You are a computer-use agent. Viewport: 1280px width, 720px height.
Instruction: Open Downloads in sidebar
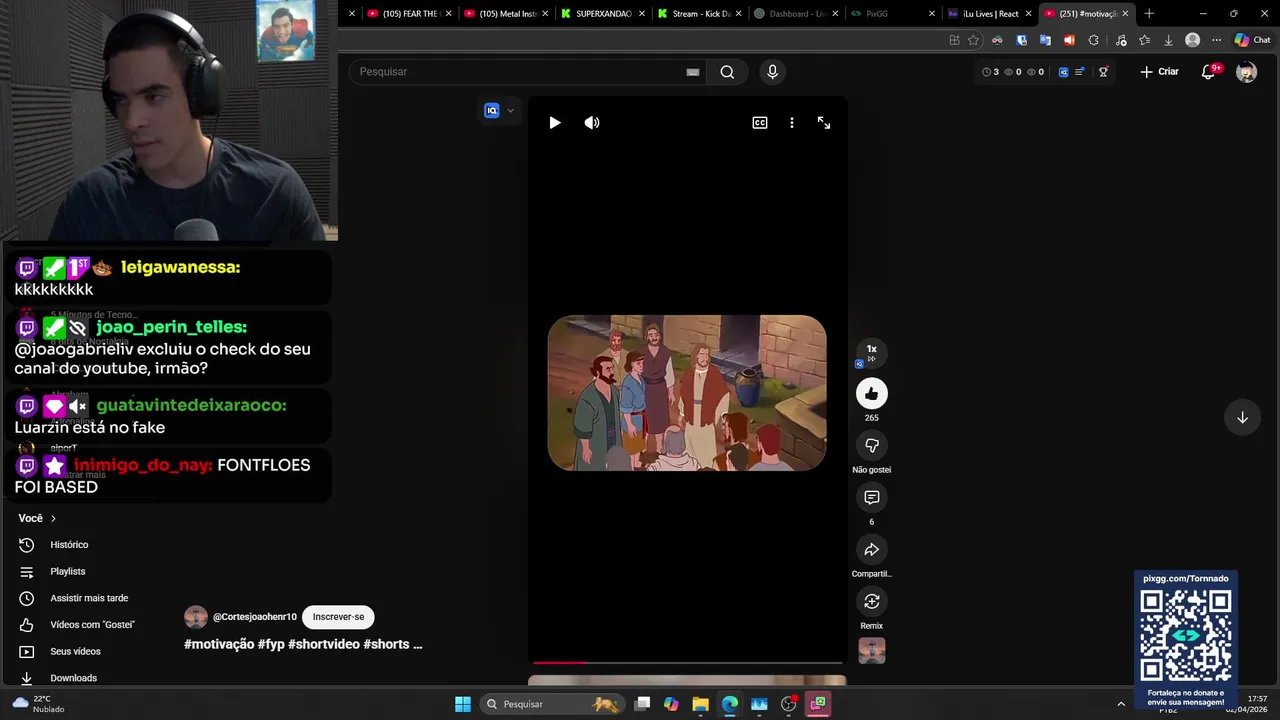click(73, 678)
